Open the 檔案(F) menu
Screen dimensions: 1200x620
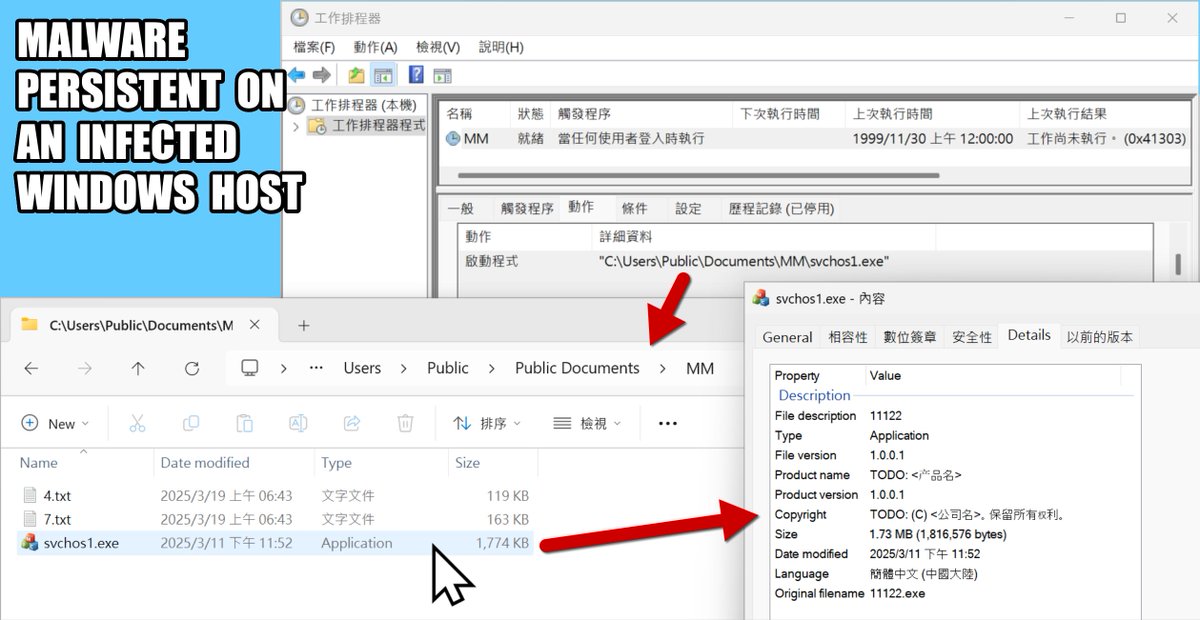pyautogui.click(x=314, y=47)
